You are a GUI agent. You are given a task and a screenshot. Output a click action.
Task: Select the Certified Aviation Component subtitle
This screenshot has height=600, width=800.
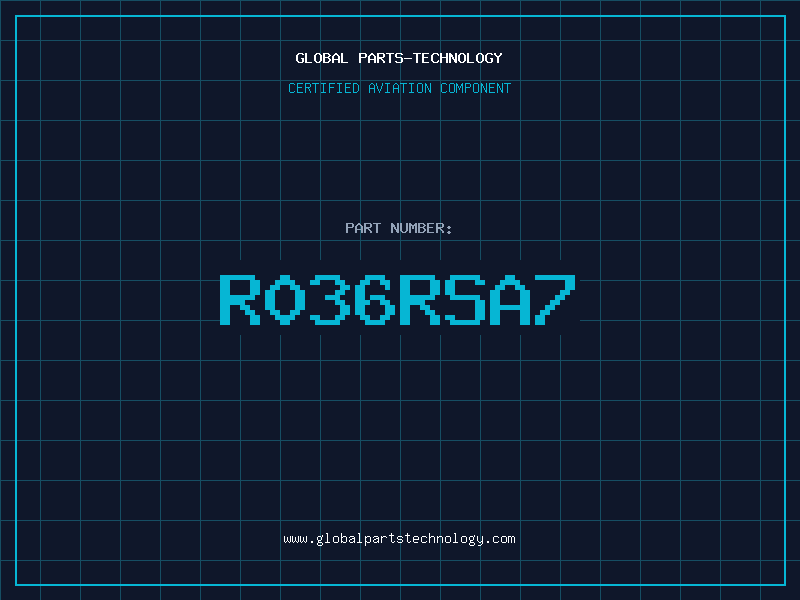(399, 88)
